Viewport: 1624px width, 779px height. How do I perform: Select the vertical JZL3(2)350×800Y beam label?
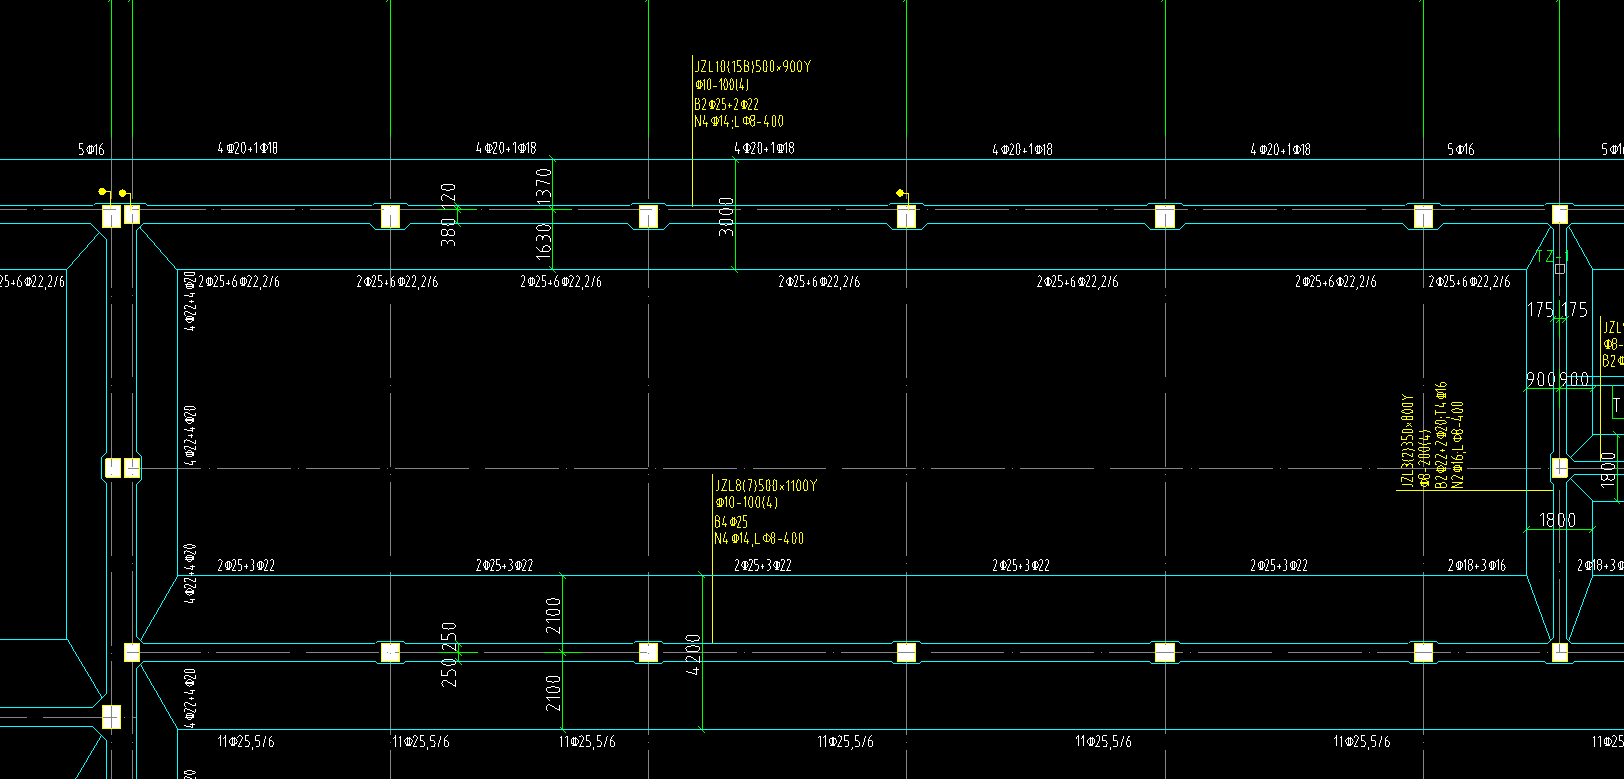1407,441
